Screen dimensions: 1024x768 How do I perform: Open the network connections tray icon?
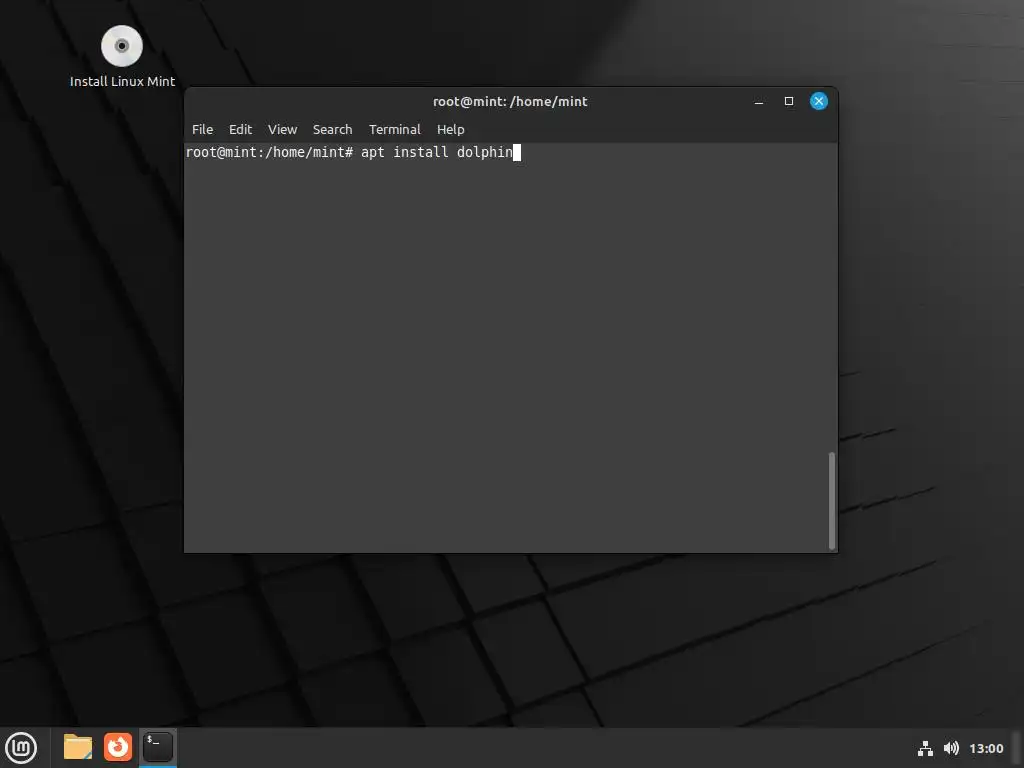(925, 748)
